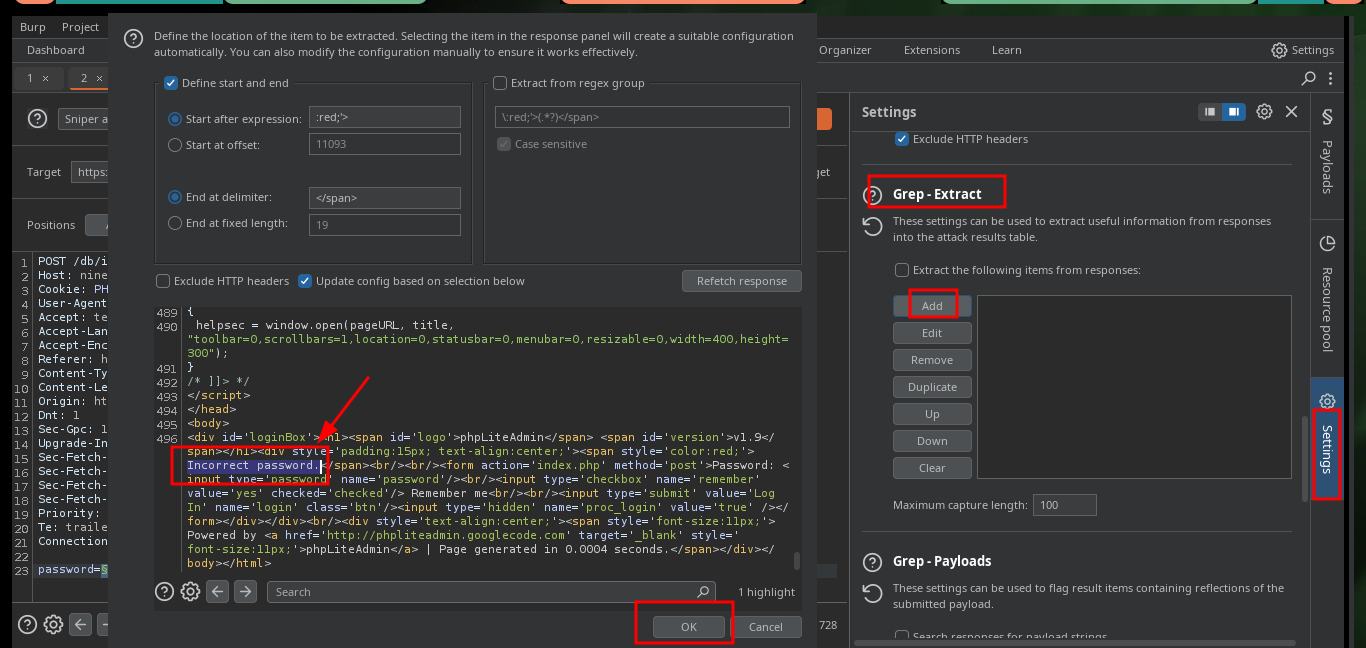Image resolution: width=1366 pixels, height=648 pixels.
Task: Open the Burp menu
Action: pyautogui.click(x=33, y=27)
